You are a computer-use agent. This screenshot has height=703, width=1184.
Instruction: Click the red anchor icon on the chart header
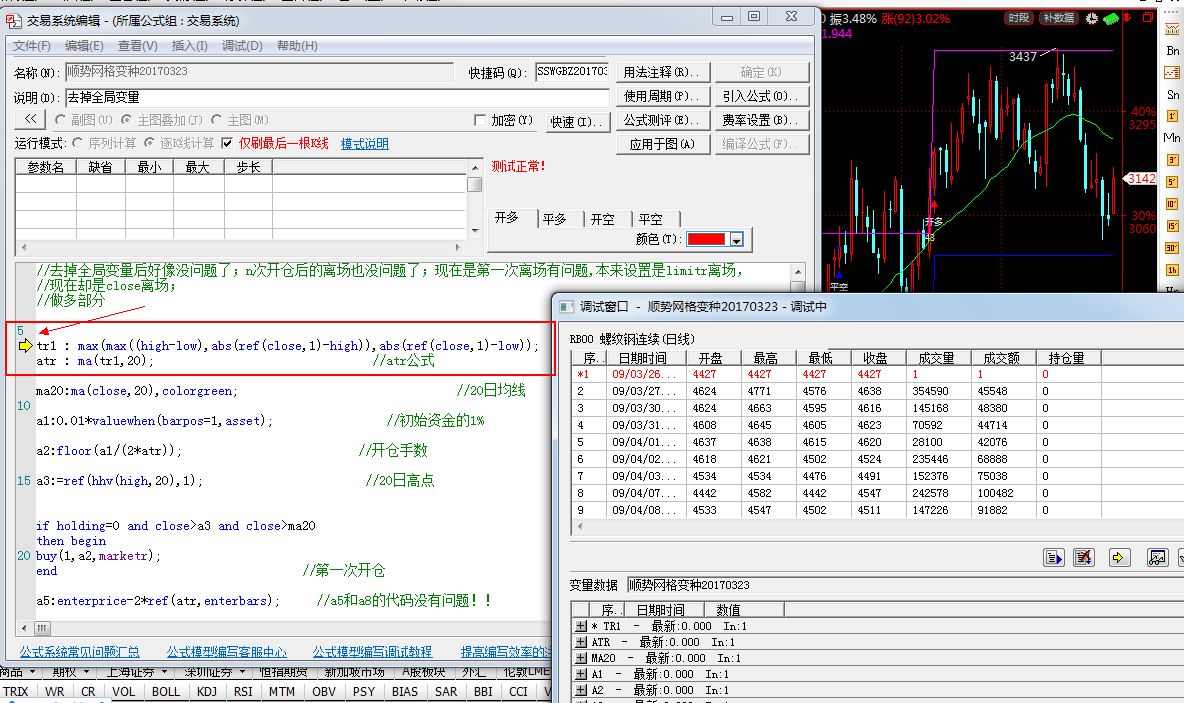point(1127,18)
